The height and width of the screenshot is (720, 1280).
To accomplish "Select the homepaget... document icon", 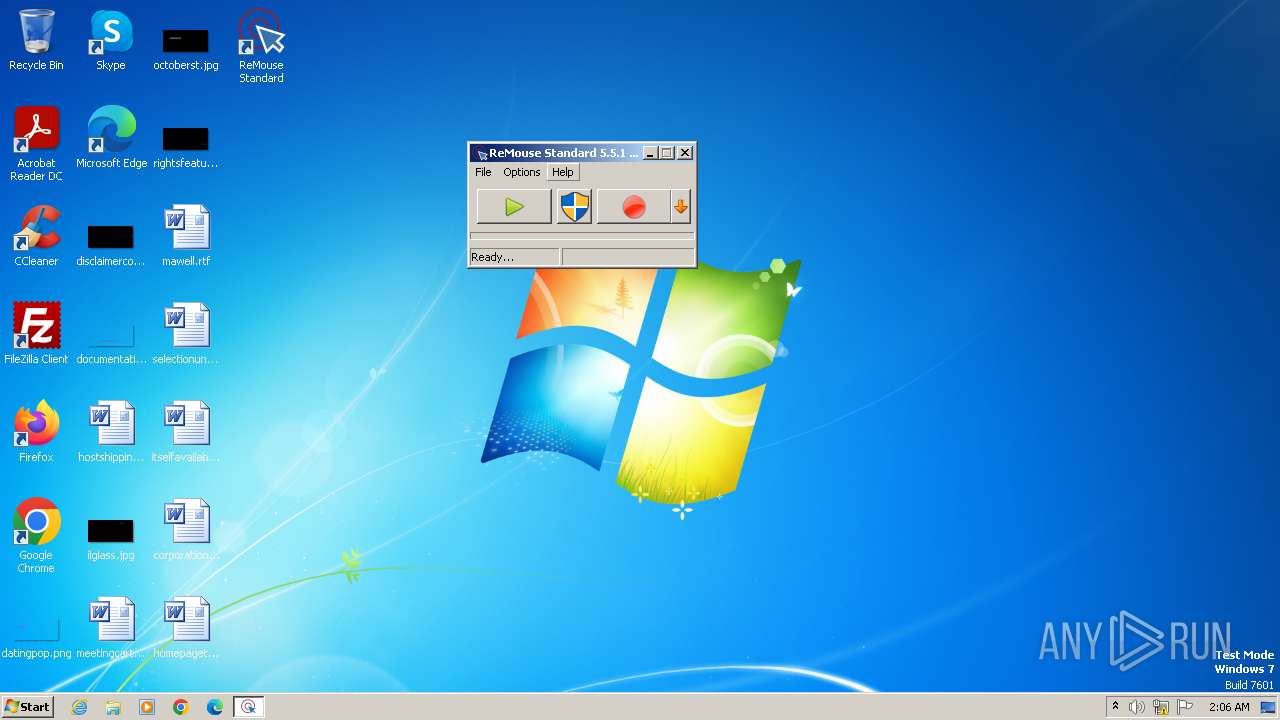I will (186, 628).
